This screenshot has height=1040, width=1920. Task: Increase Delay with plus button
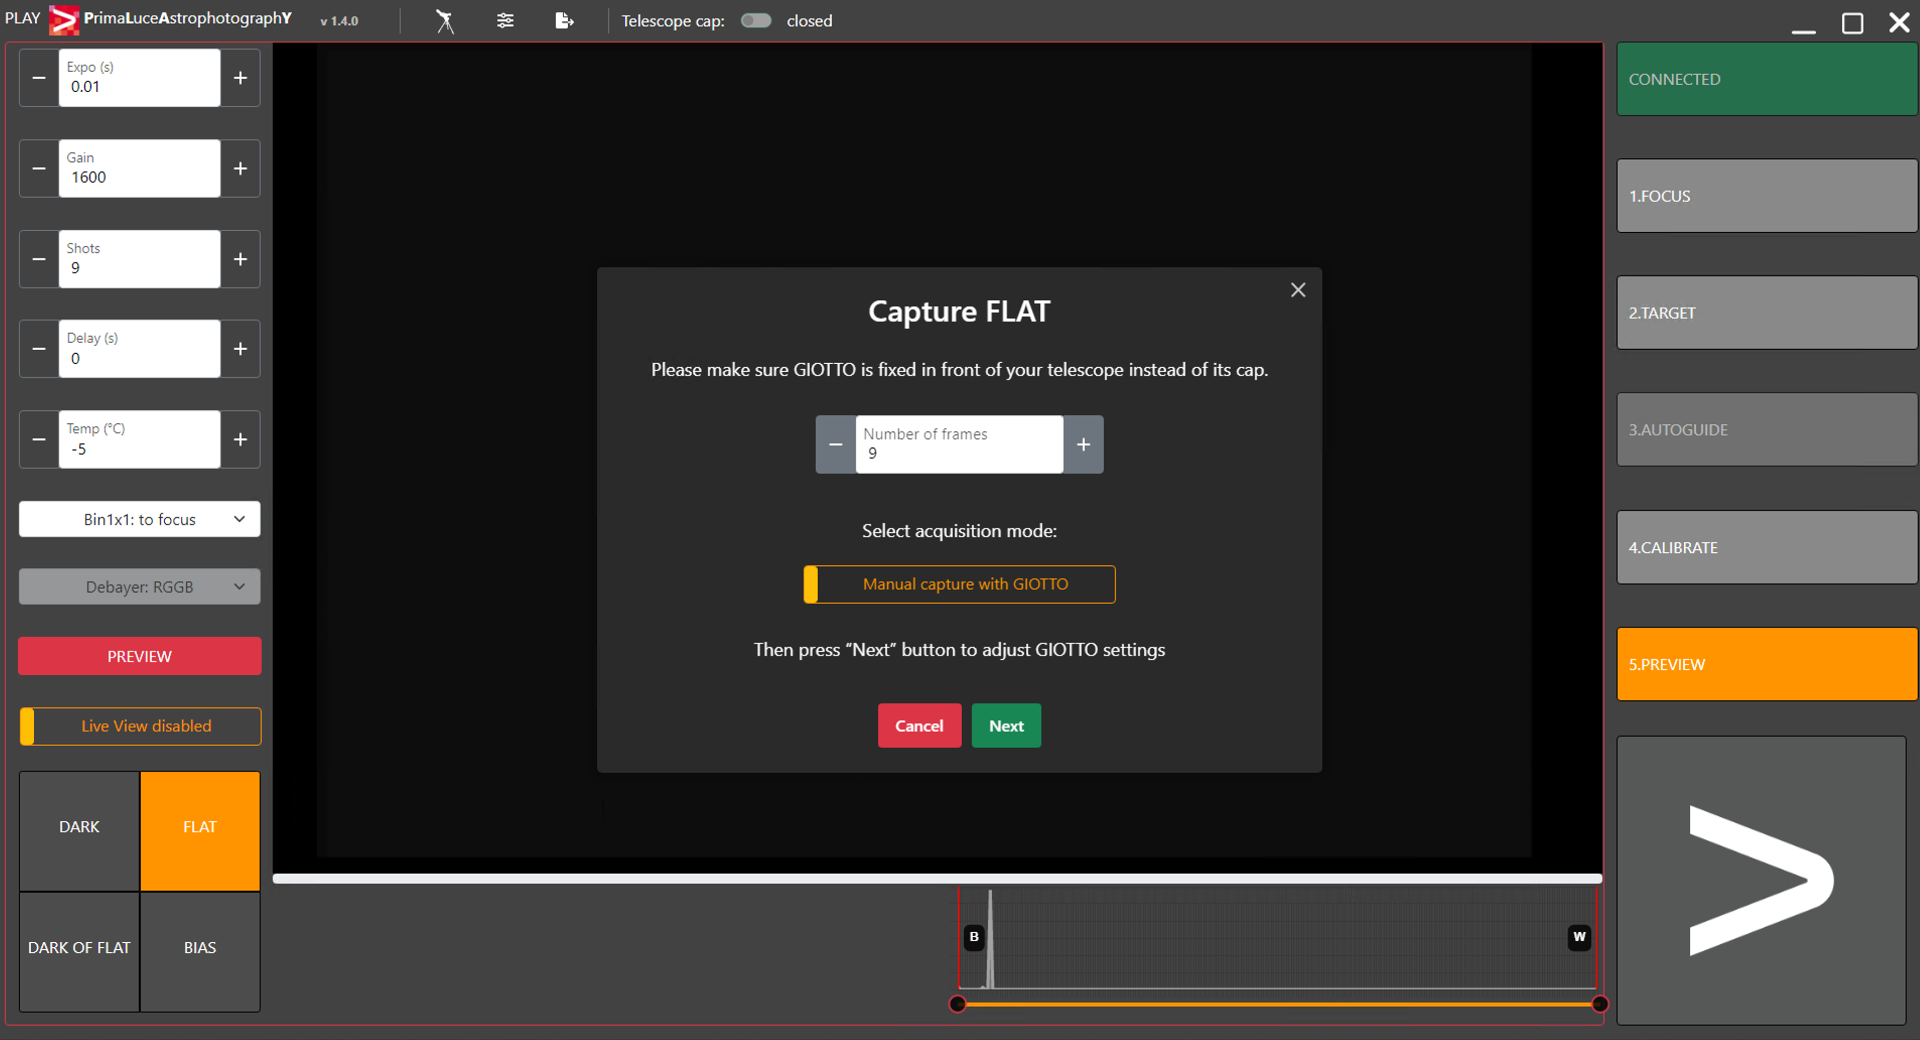point(240,349)
